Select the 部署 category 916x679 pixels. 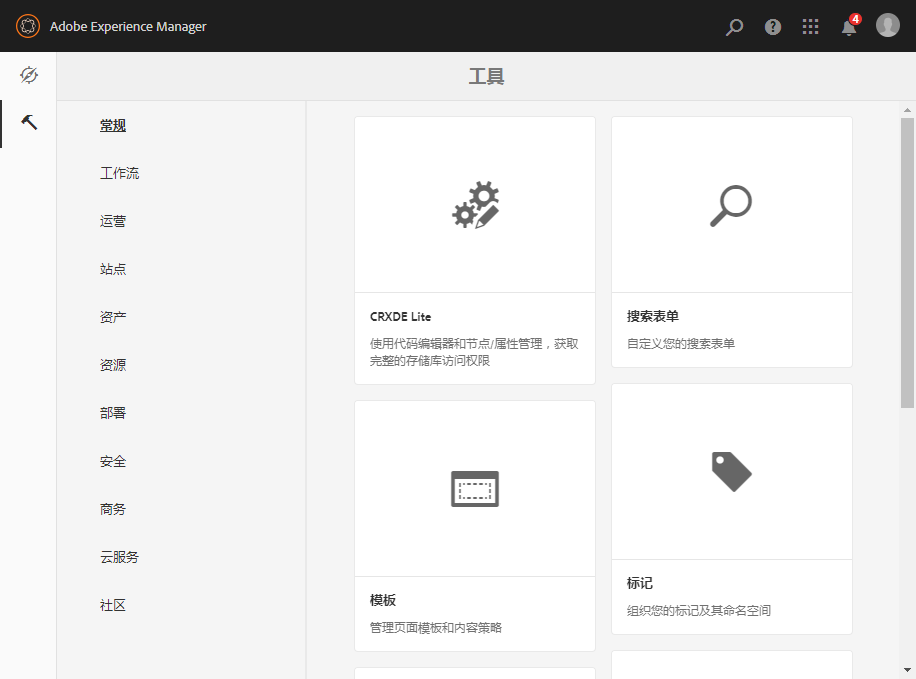tap(113, 413)
